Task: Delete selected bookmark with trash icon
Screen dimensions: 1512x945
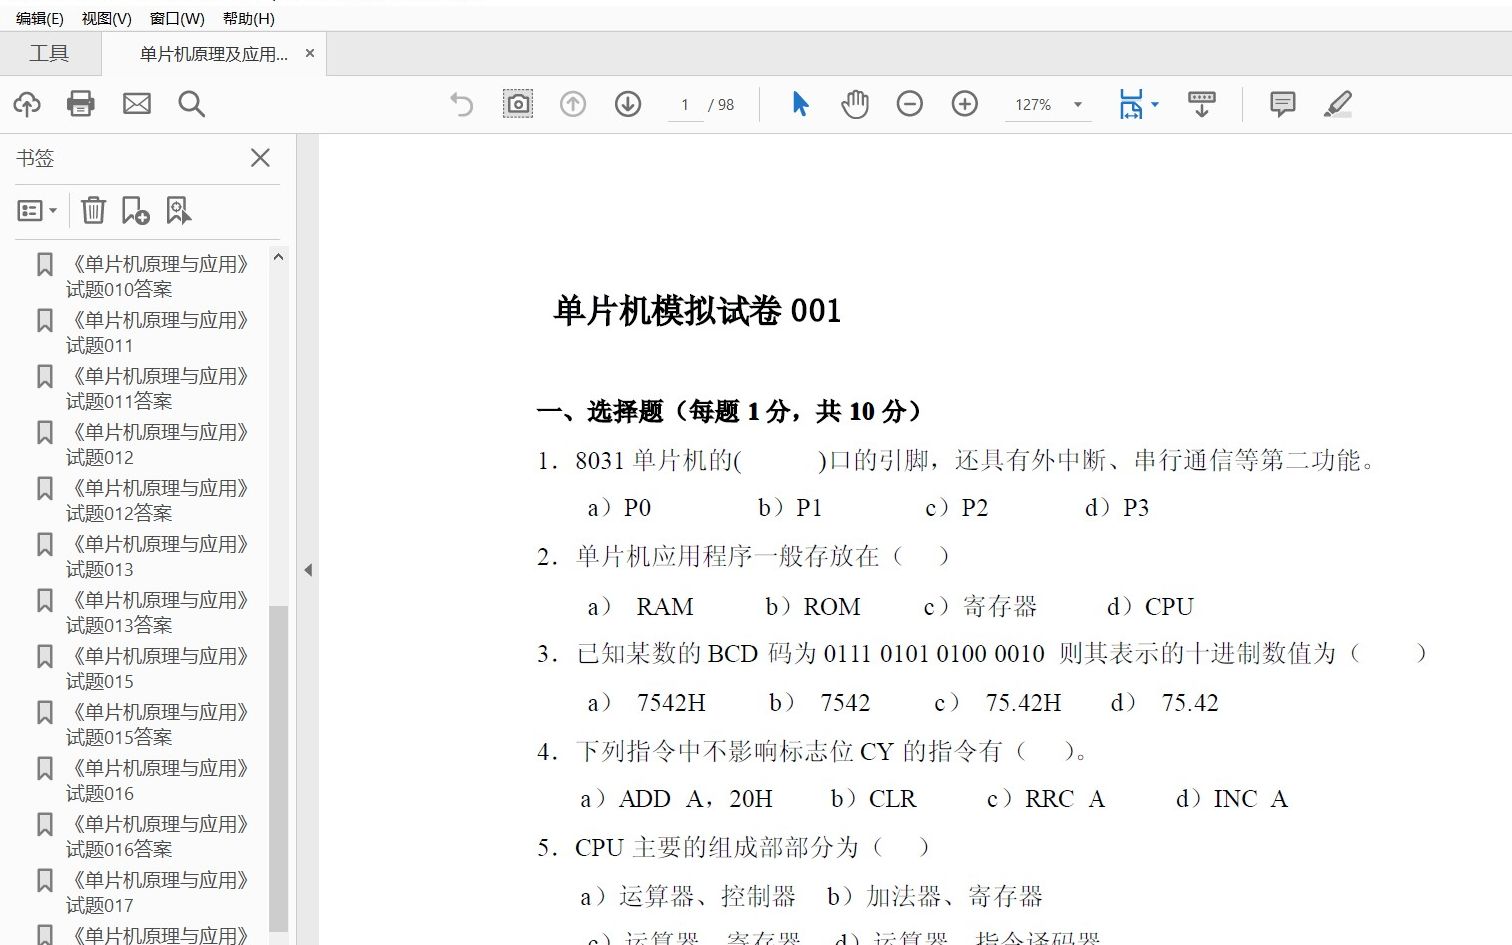Action: tap(93, 210)
